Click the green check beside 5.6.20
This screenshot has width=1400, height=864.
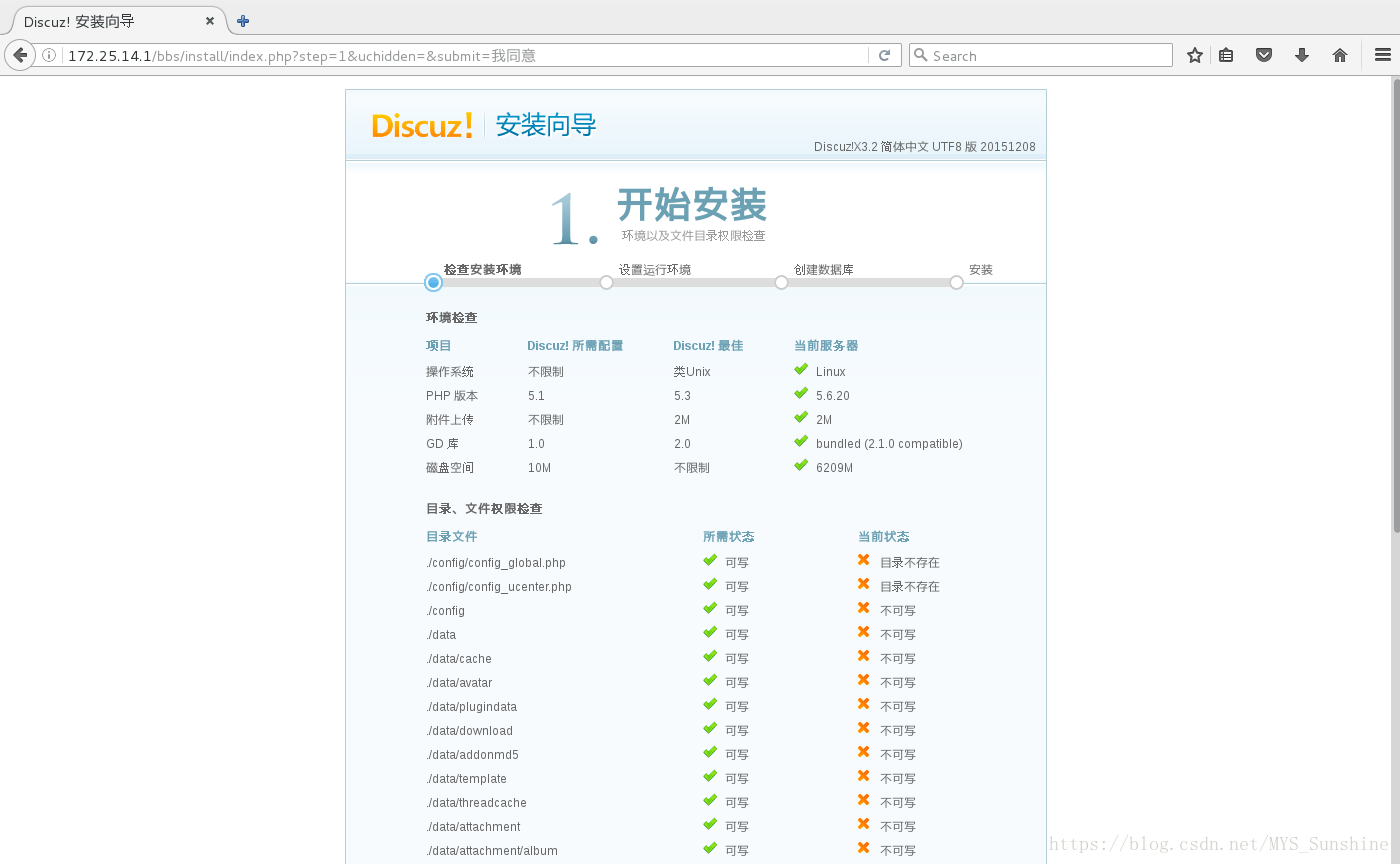click(x=801, y=393)
